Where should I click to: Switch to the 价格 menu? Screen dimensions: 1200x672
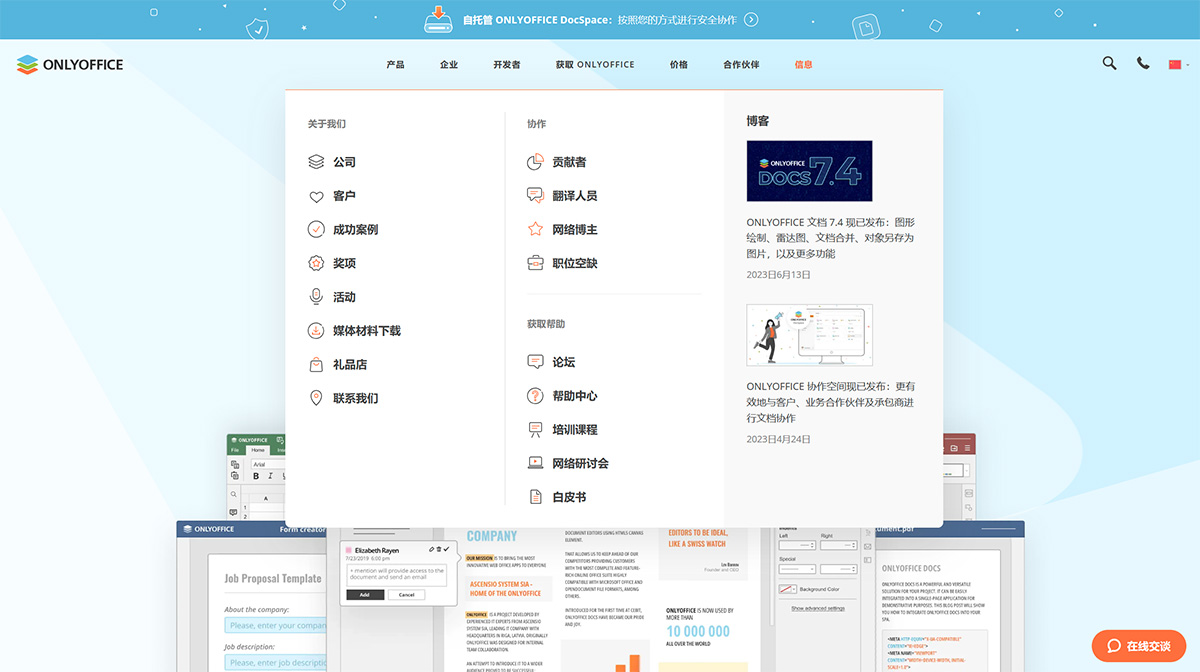678,63
